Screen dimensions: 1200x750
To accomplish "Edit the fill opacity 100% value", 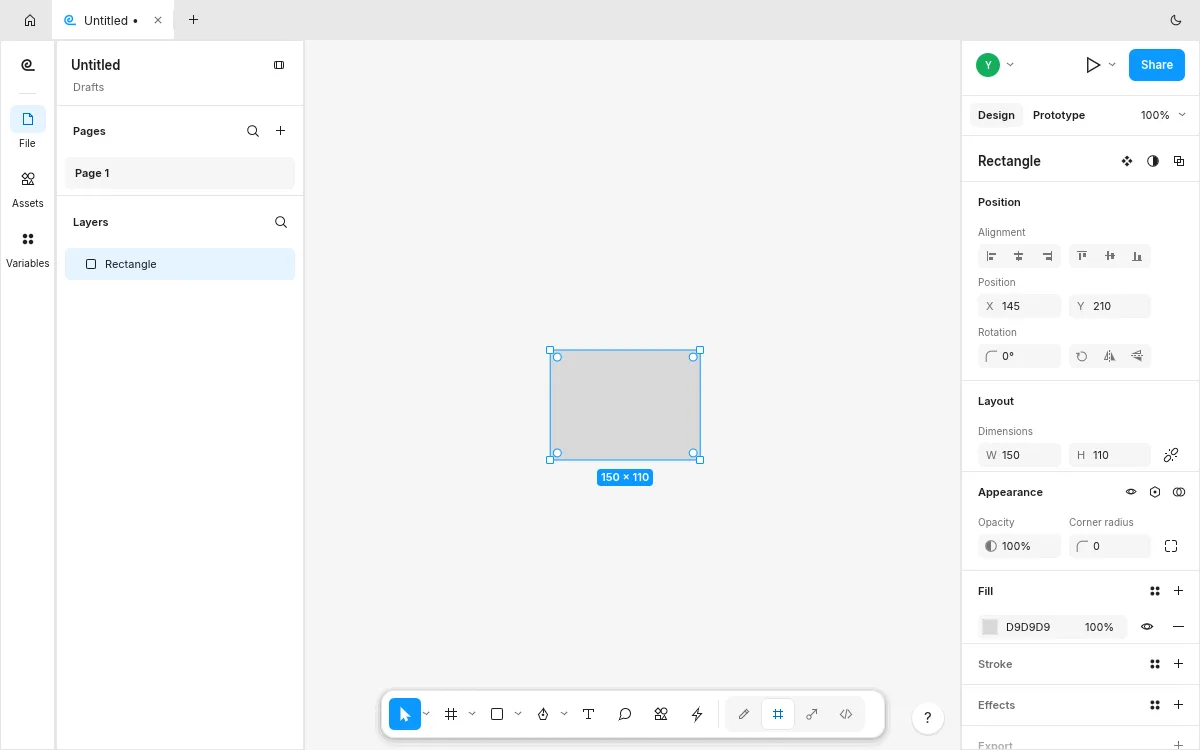I will (x=1099, y=627).
